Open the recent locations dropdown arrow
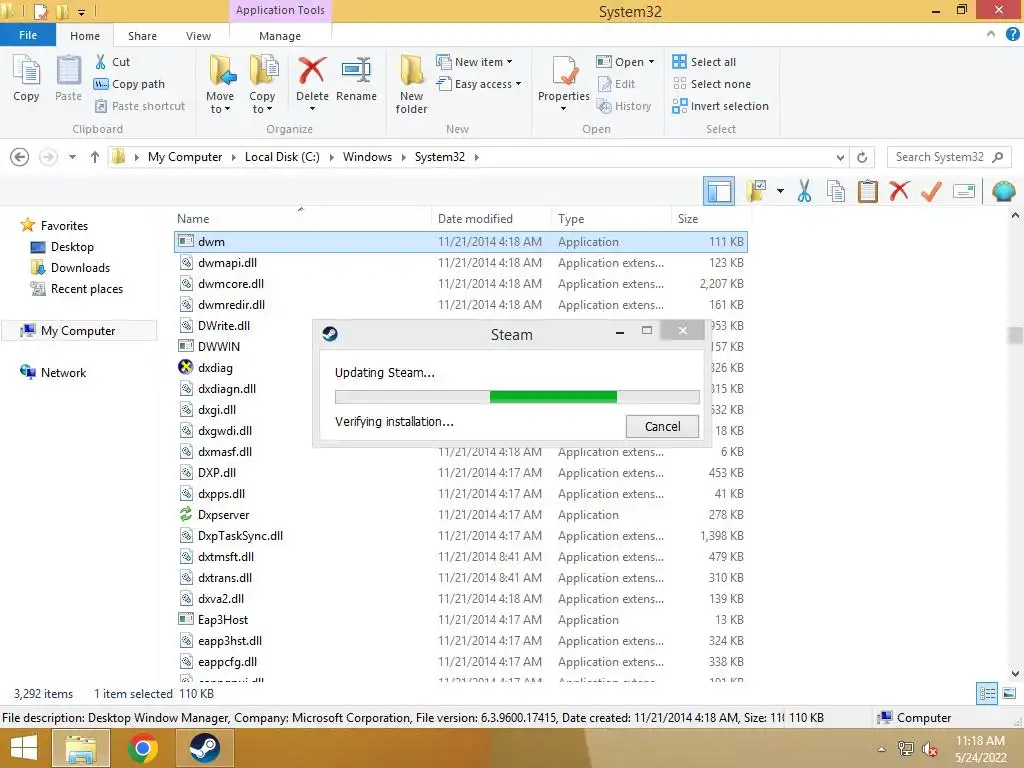Screen dimensions: 1024x768 (72, 157)
